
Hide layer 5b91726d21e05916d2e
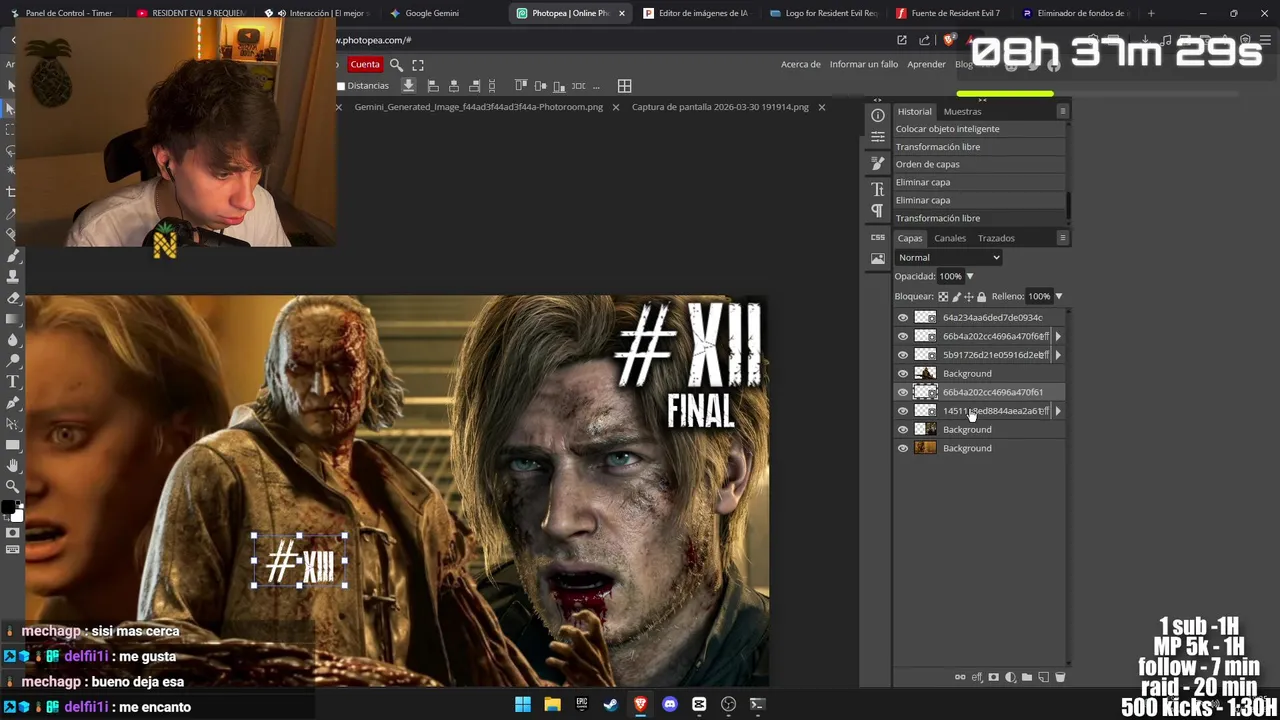coord(903,355)
